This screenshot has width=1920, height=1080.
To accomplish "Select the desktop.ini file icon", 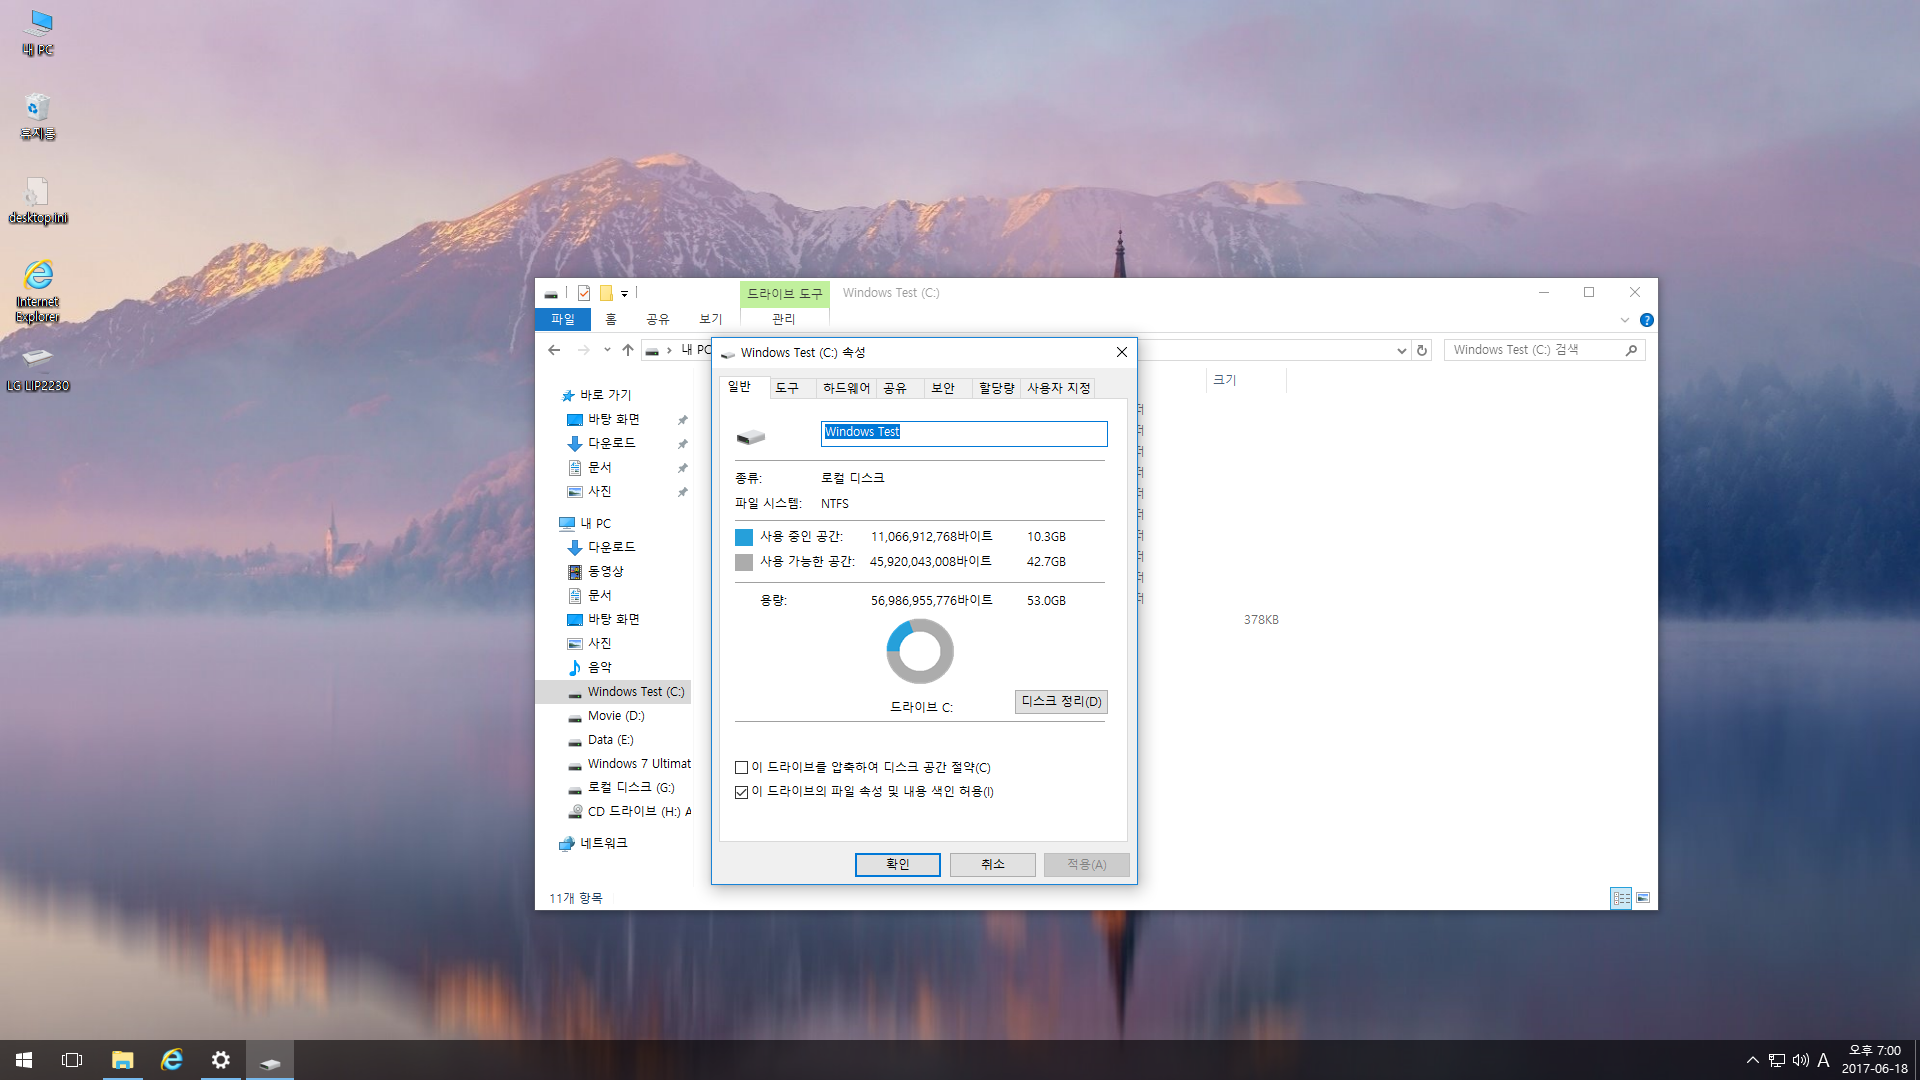I will click(38, 200).
